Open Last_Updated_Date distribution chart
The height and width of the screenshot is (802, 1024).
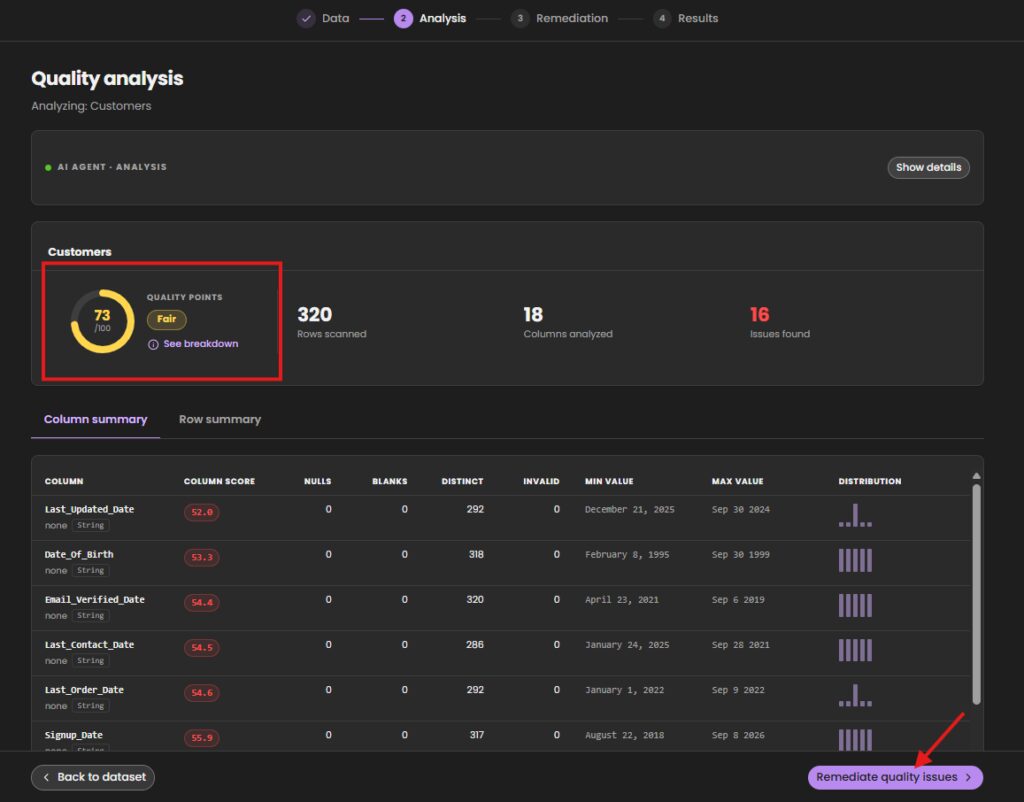(x=855, y=515)
